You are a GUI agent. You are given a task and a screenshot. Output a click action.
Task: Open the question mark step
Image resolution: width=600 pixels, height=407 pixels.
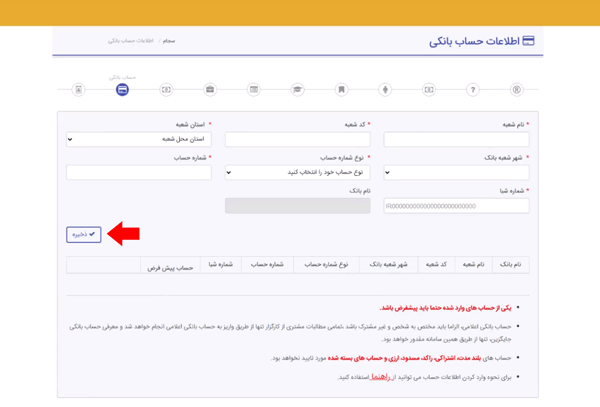click(473, 90)
